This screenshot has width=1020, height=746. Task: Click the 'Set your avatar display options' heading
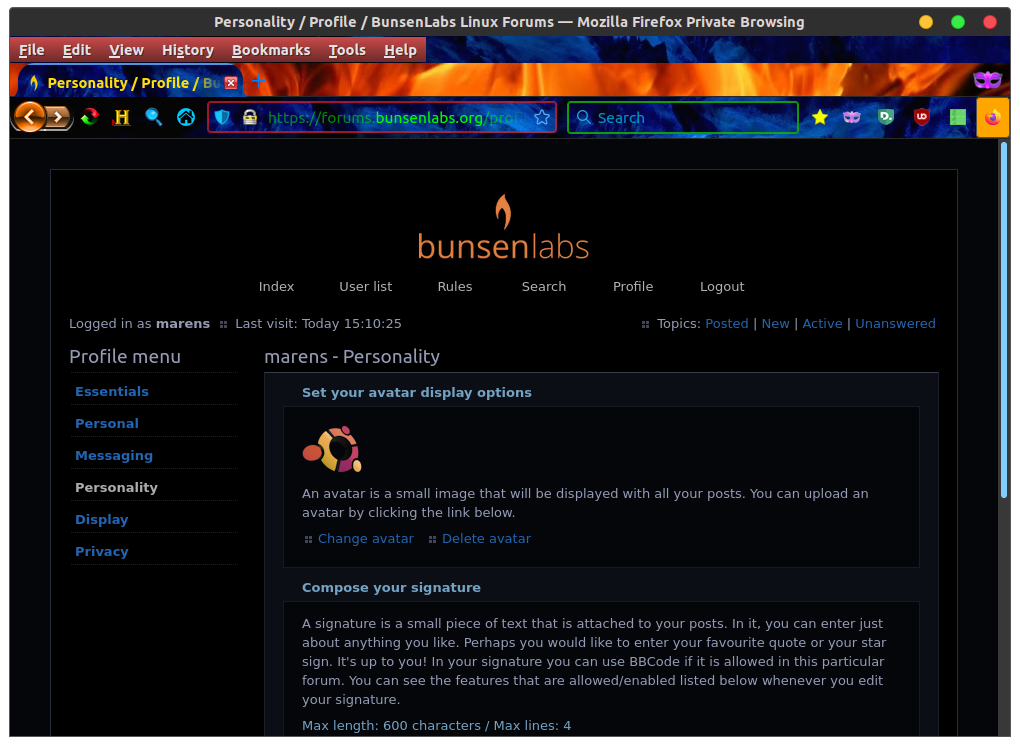(x=416, y=393)
